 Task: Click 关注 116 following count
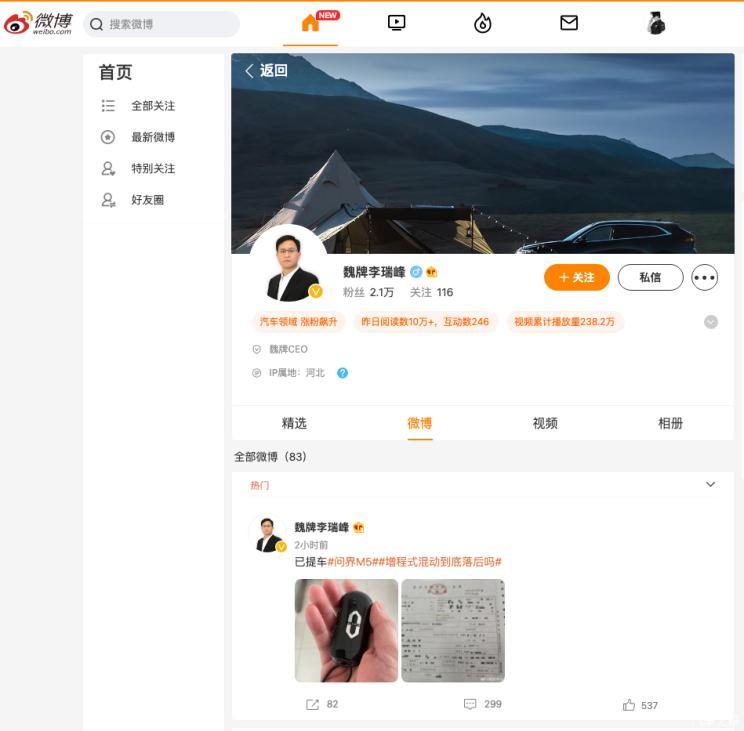point(431,292)
